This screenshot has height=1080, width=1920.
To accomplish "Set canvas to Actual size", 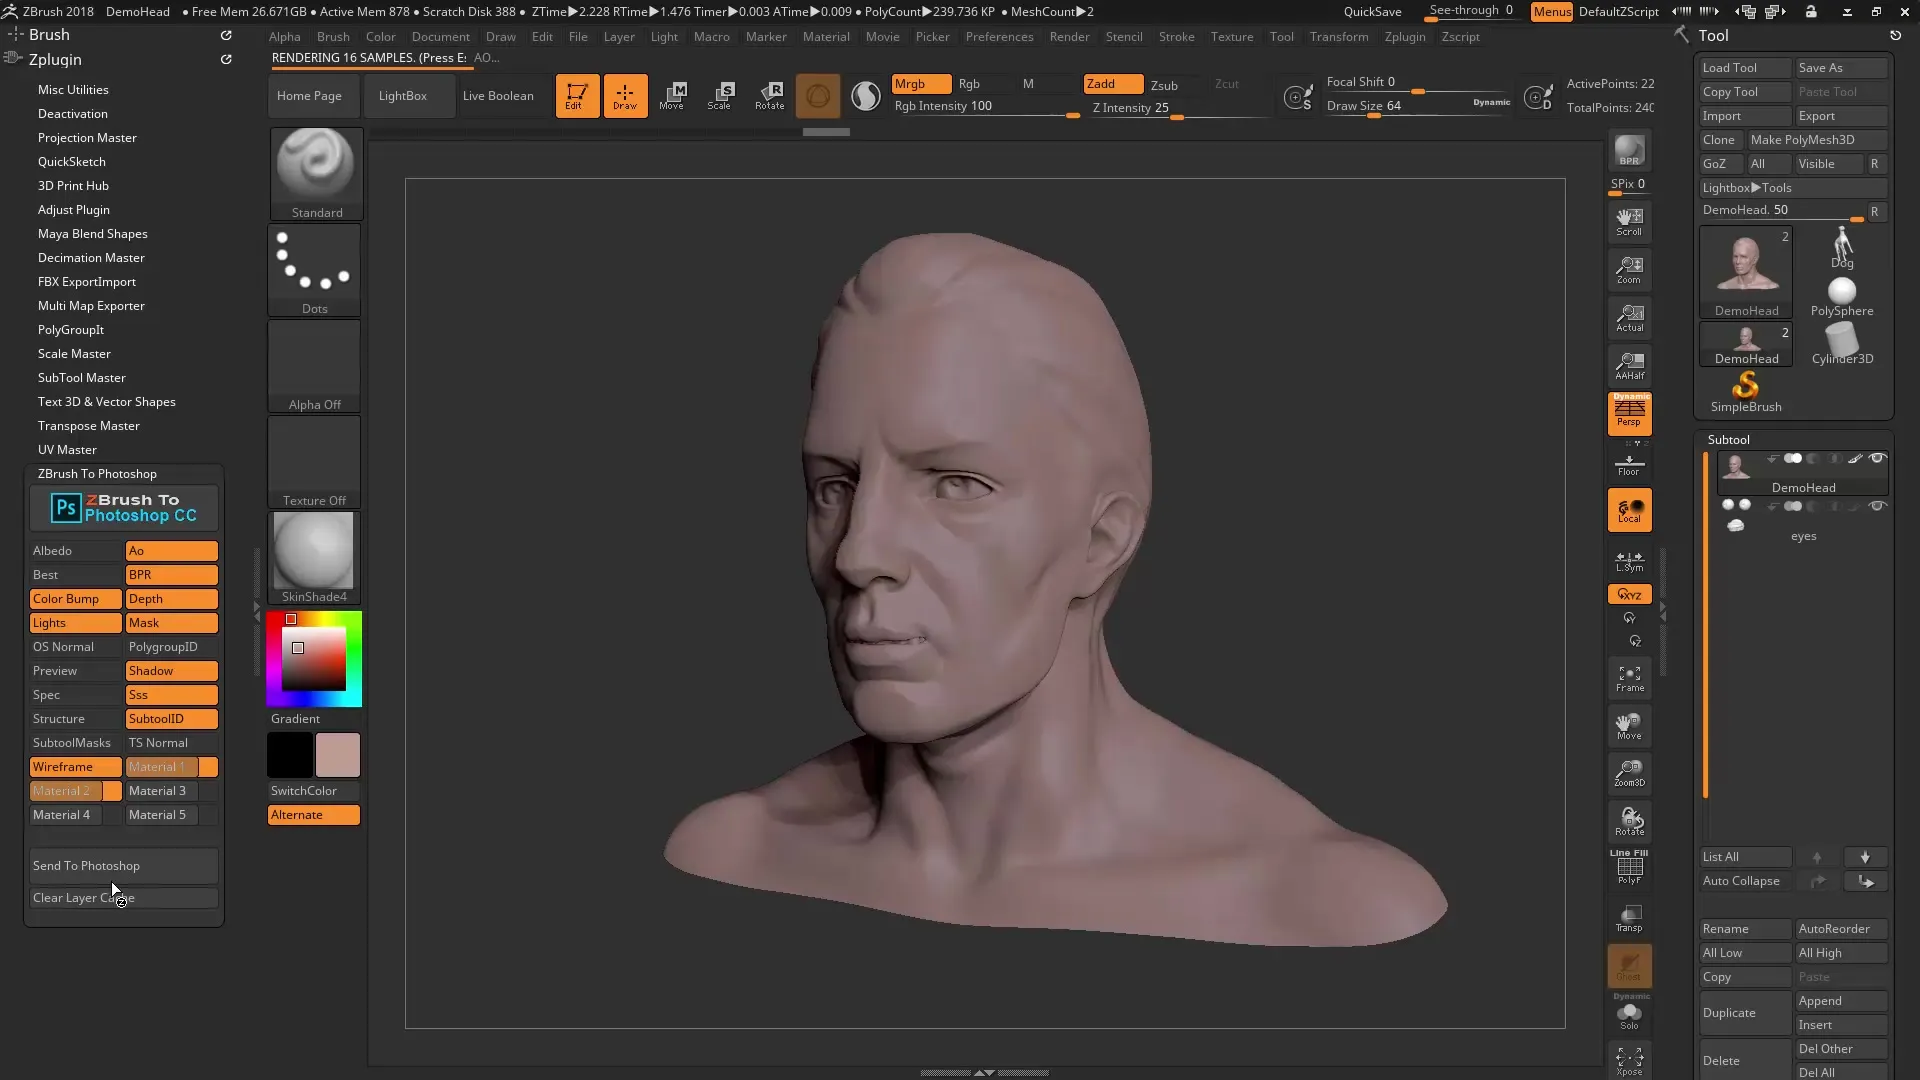I will click(1629, 317).
